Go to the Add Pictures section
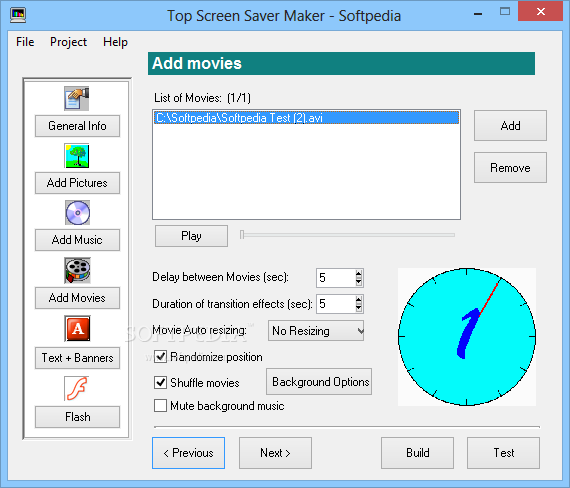The height and width of the screenshot is (488, 570). coord(77,183)
